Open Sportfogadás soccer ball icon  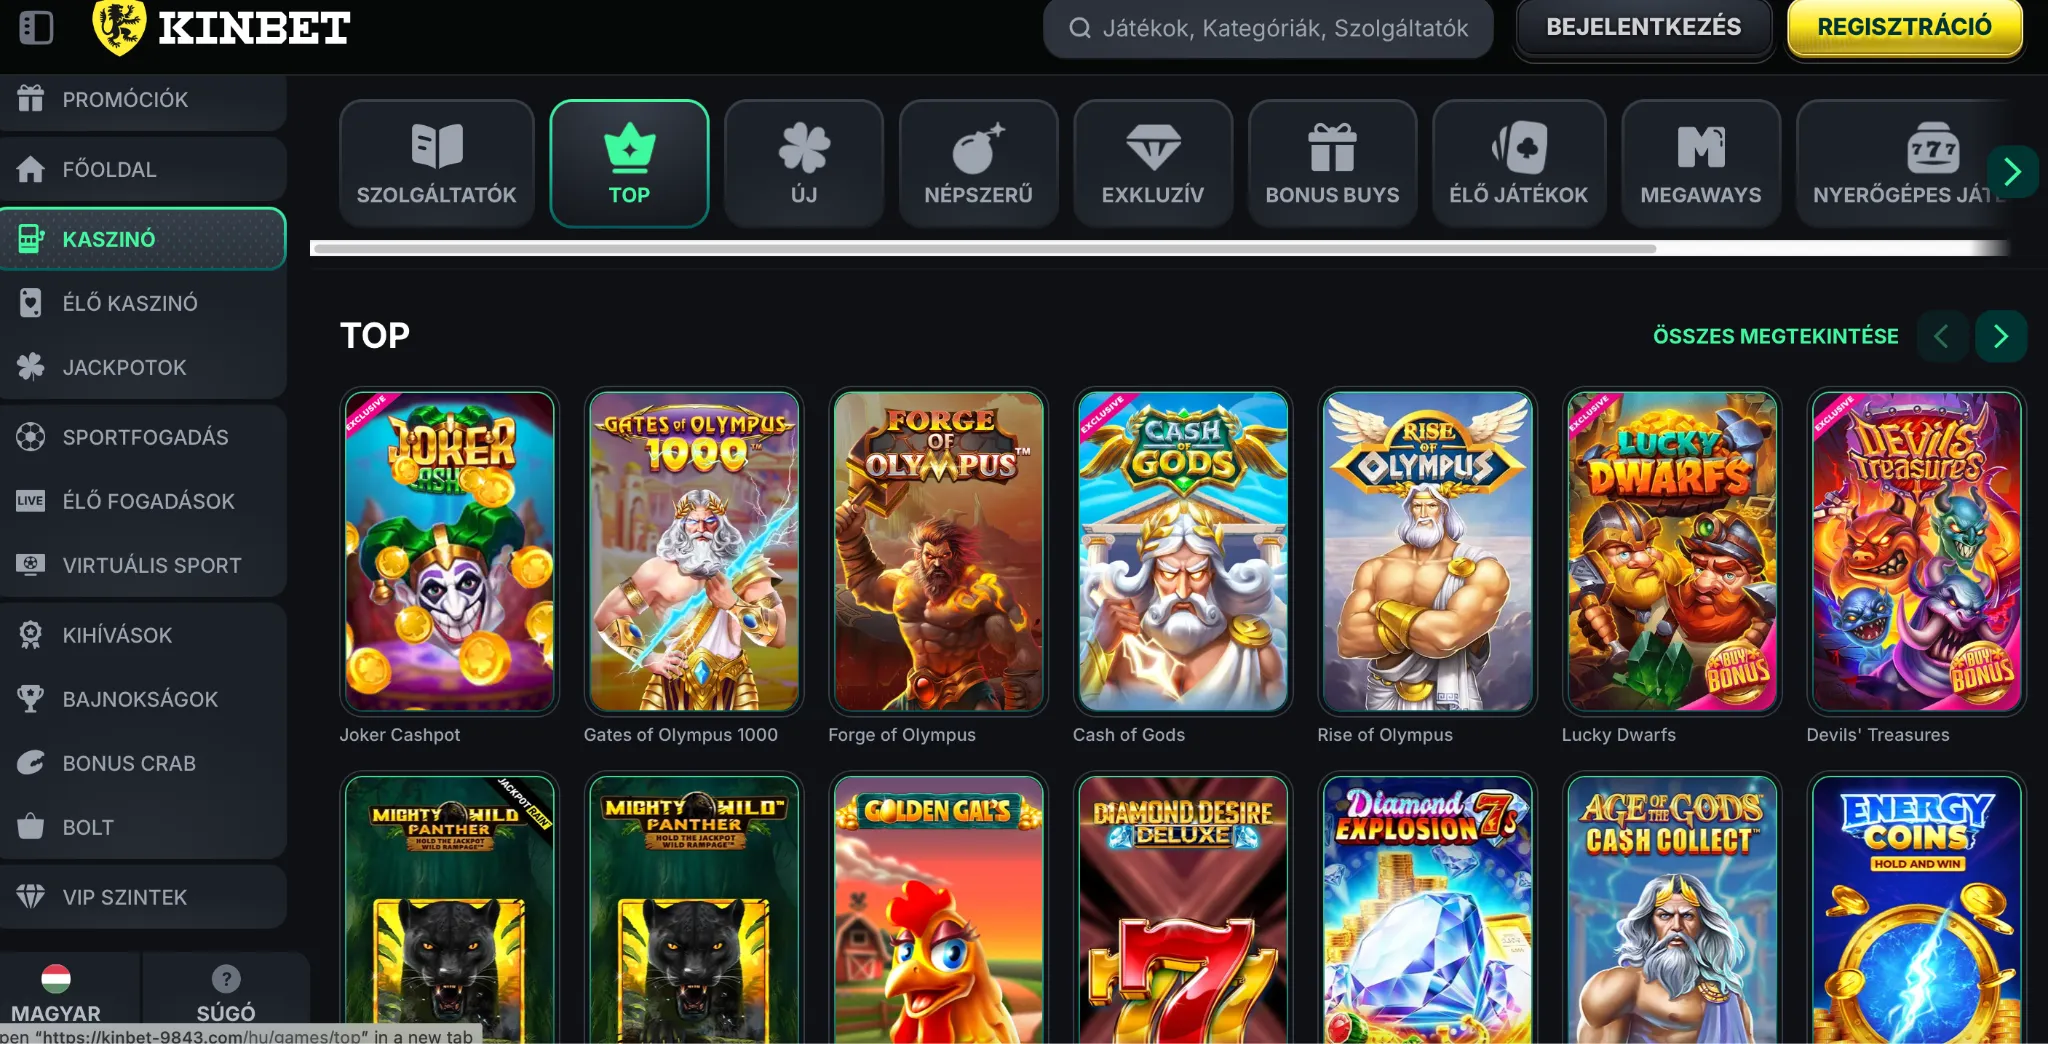coord(30,437)
